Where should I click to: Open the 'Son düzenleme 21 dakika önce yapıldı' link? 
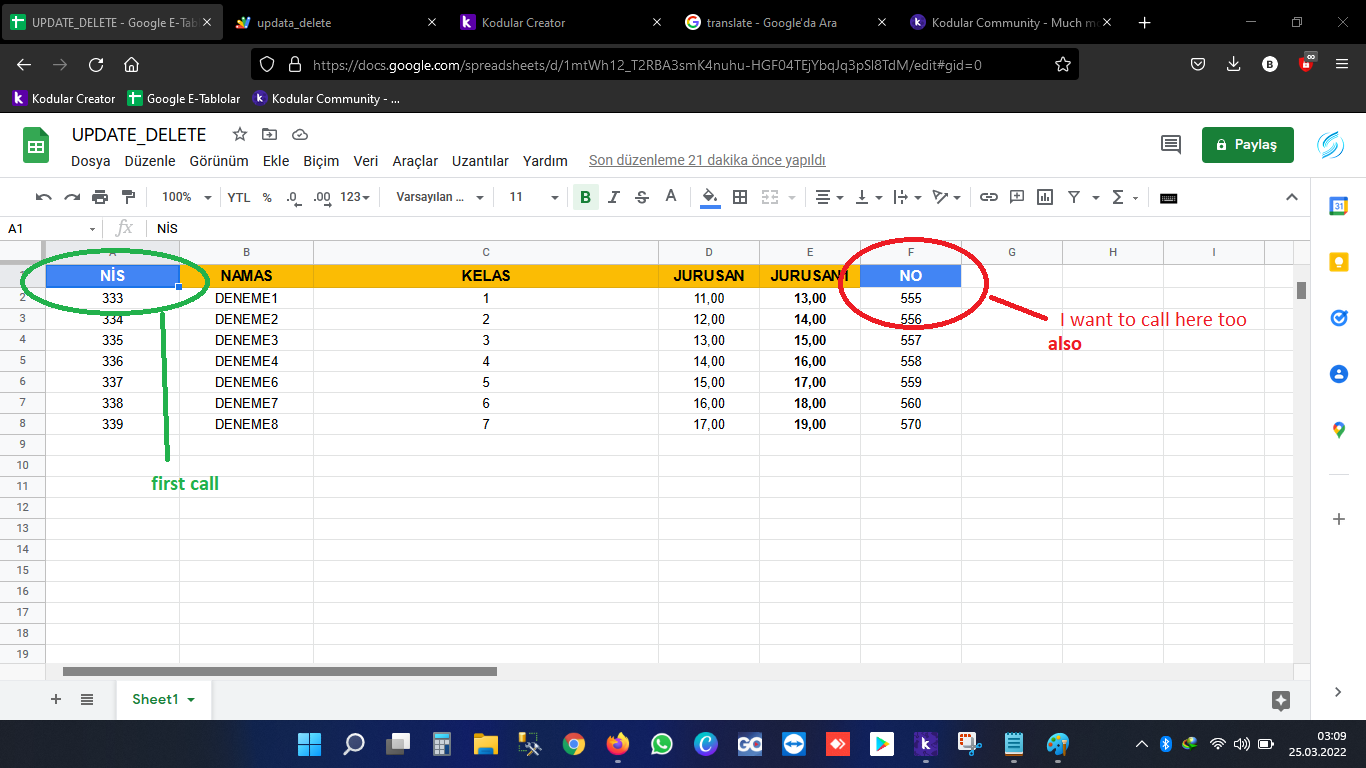click(707, 161)
